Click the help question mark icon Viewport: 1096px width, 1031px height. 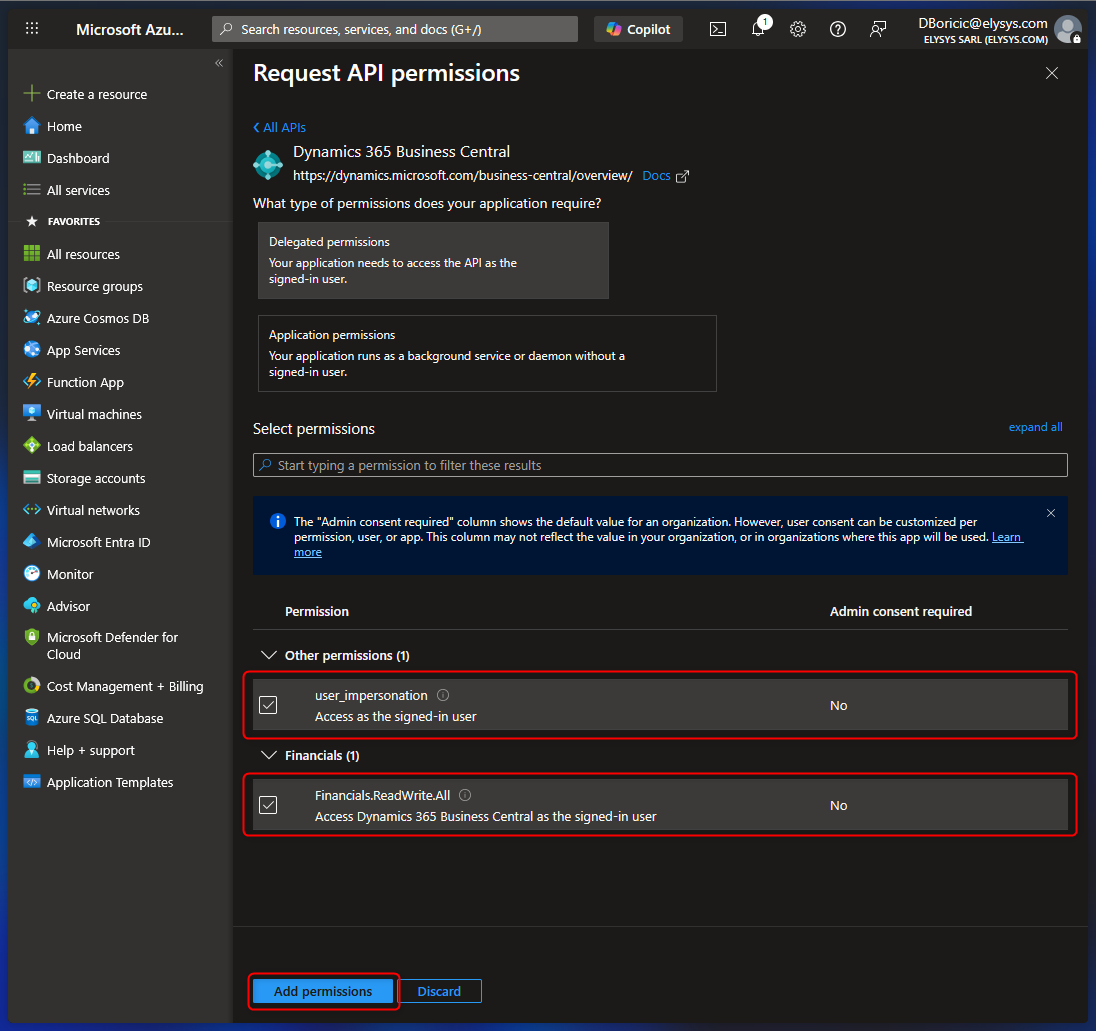[838, 29]
